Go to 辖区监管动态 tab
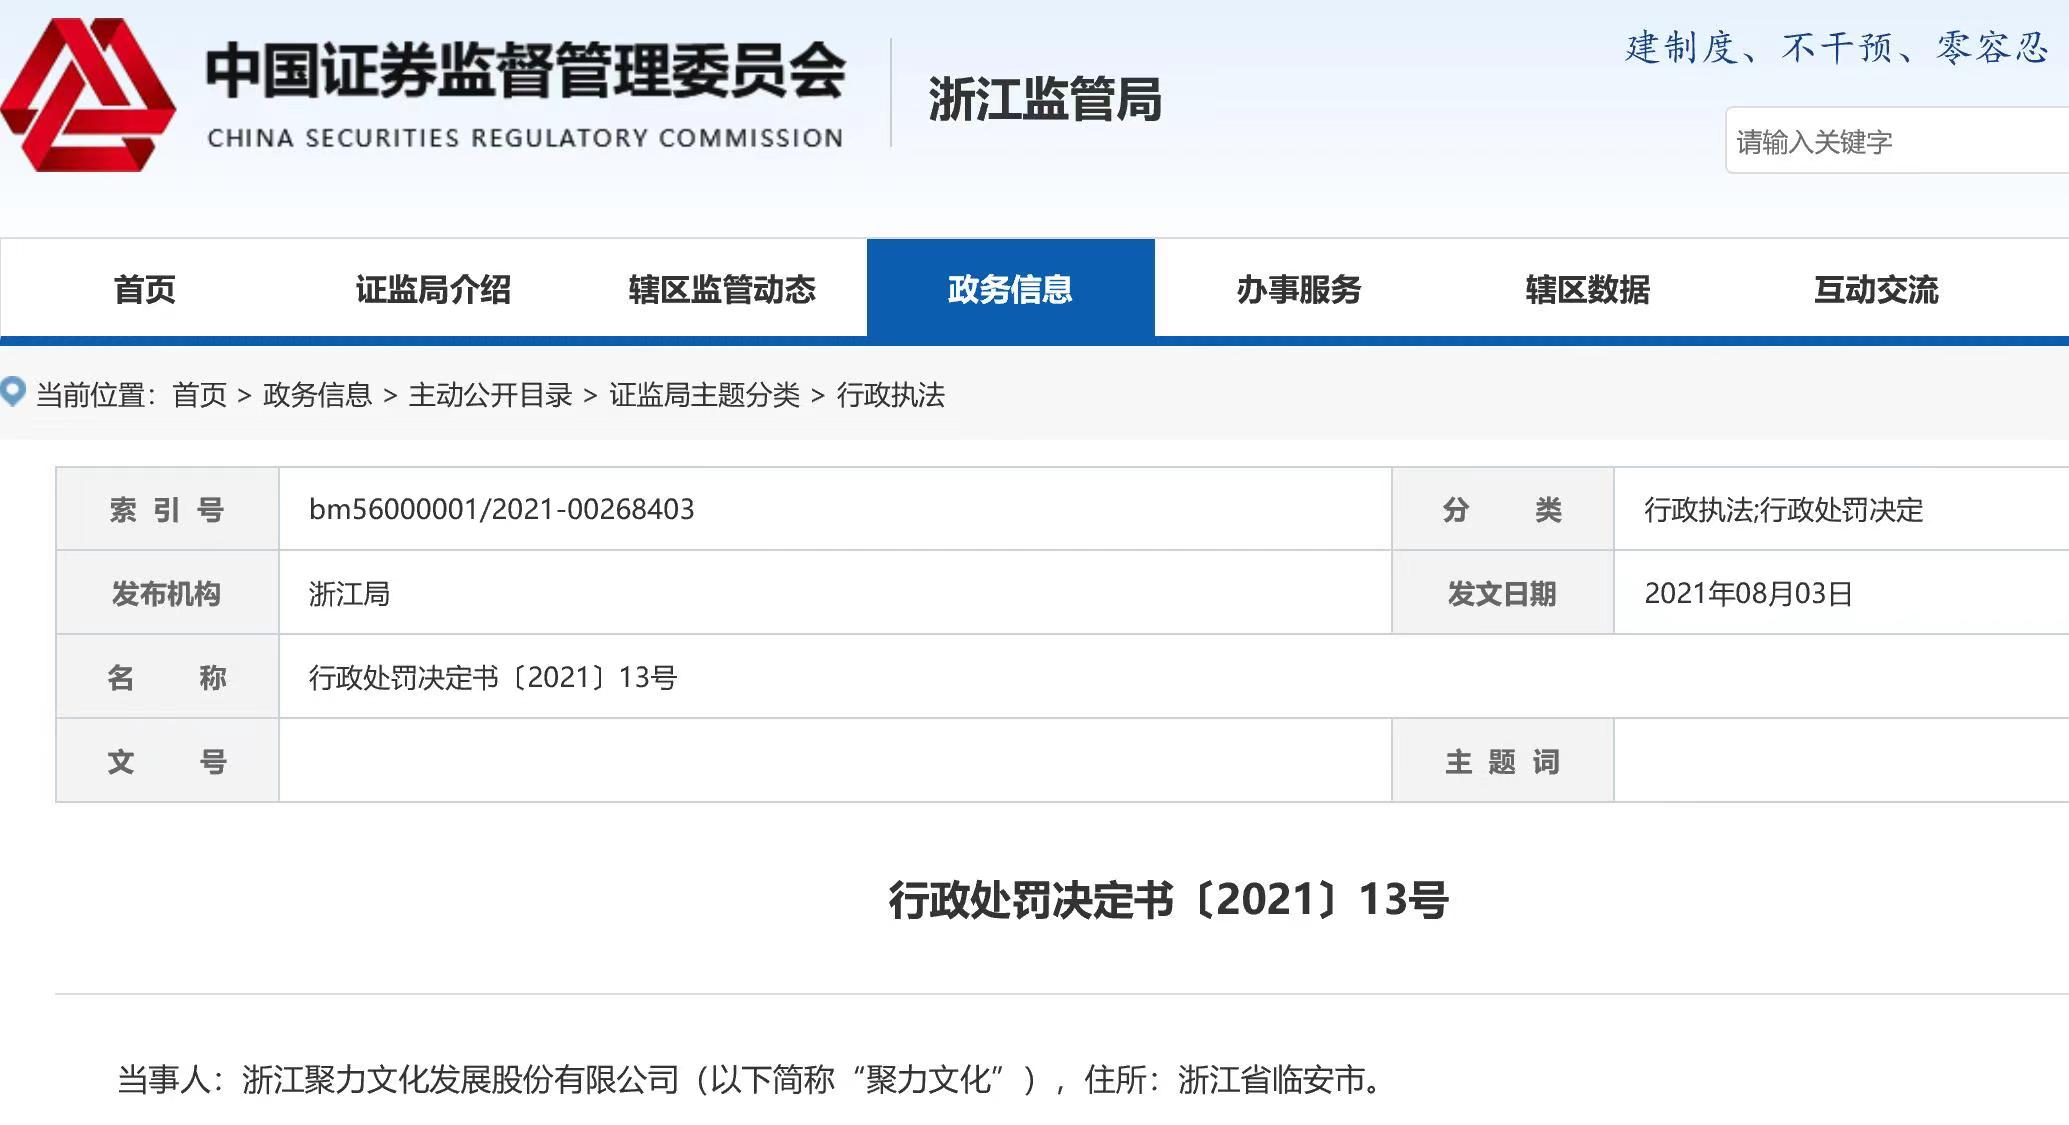The width and height of the screenshot is (2069, 1125). click(721, 290)
